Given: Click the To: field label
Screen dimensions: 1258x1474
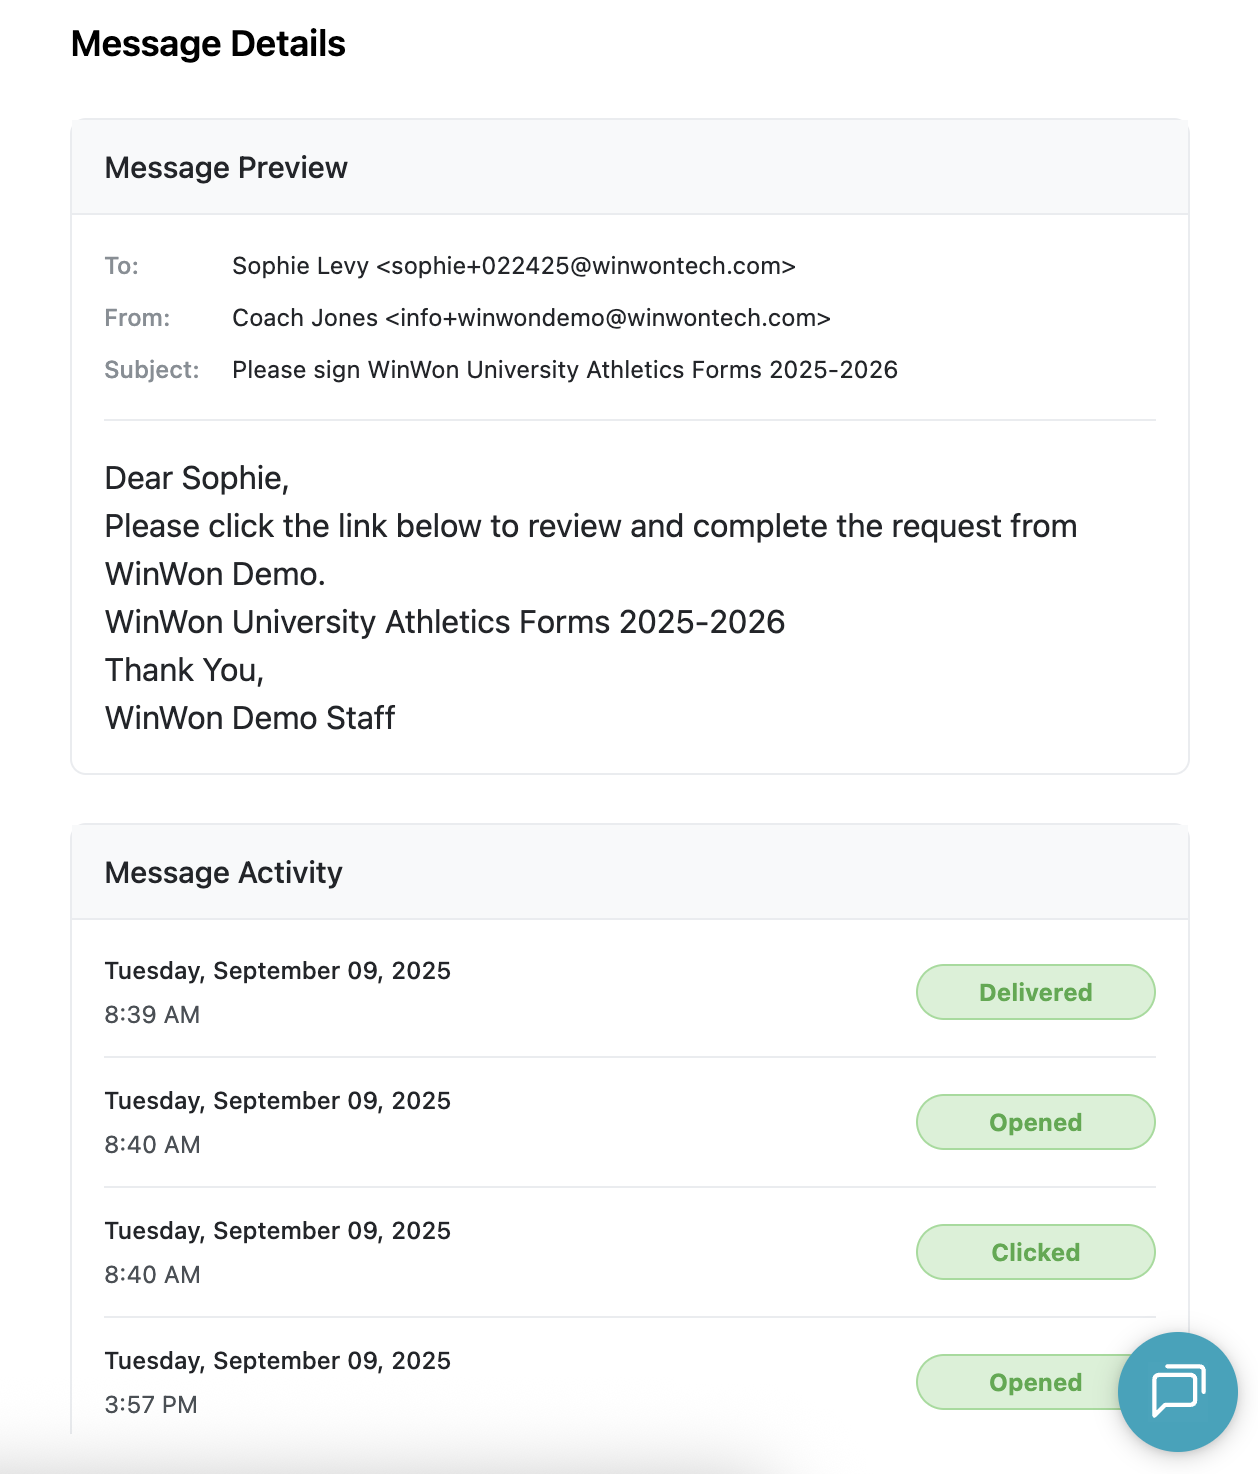Looking at the screenshot, I should [x=120, y=266].
